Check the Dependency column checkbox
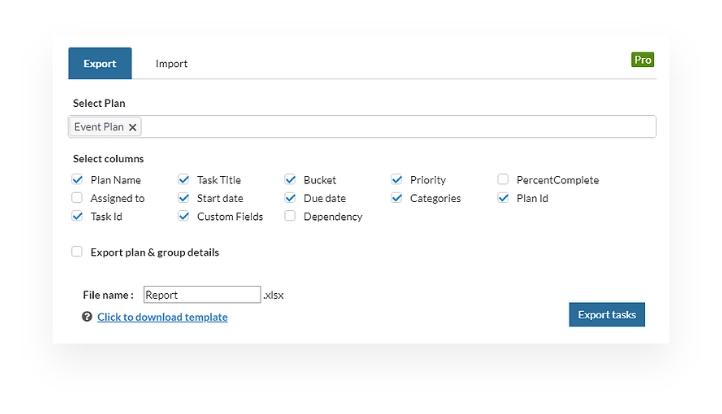This screenshot has height=414, width=722. click(x=290, y=216)
